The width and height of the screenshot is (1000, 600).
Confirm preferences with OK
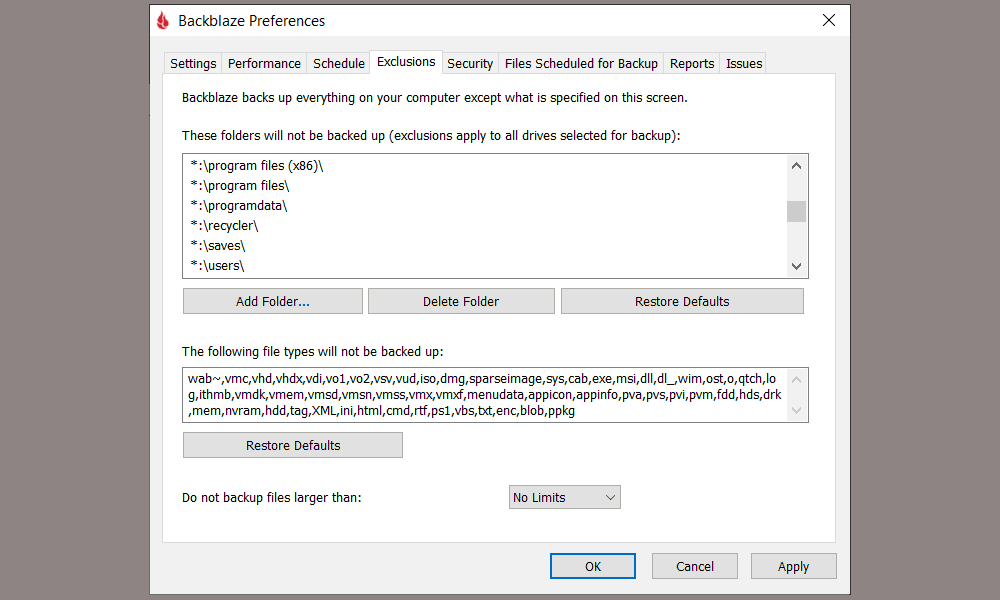click(592, 566)
